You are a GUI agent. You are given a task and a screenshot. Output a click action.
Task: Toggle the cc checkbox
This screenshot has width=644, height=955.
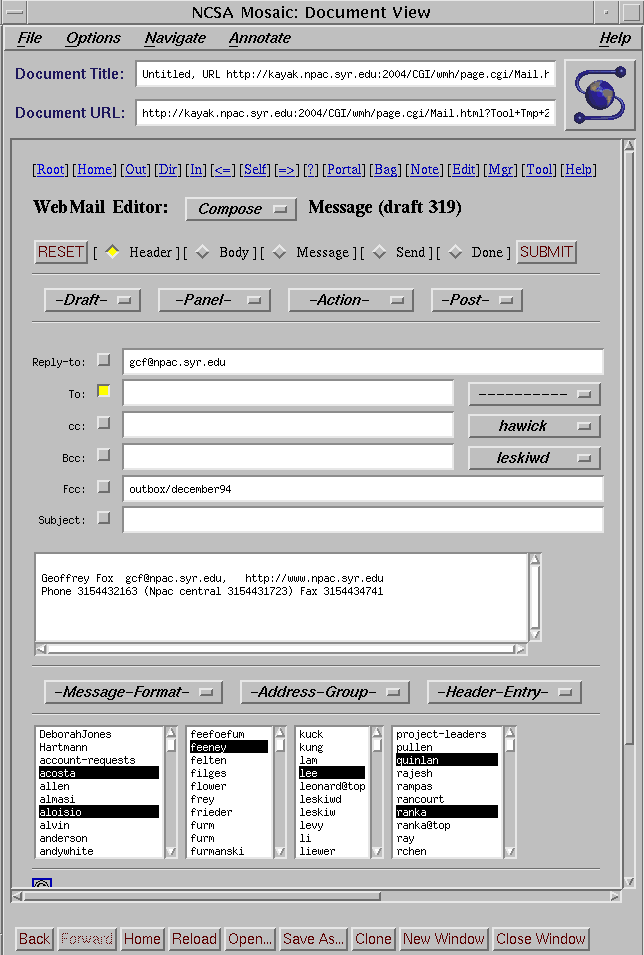104,423
